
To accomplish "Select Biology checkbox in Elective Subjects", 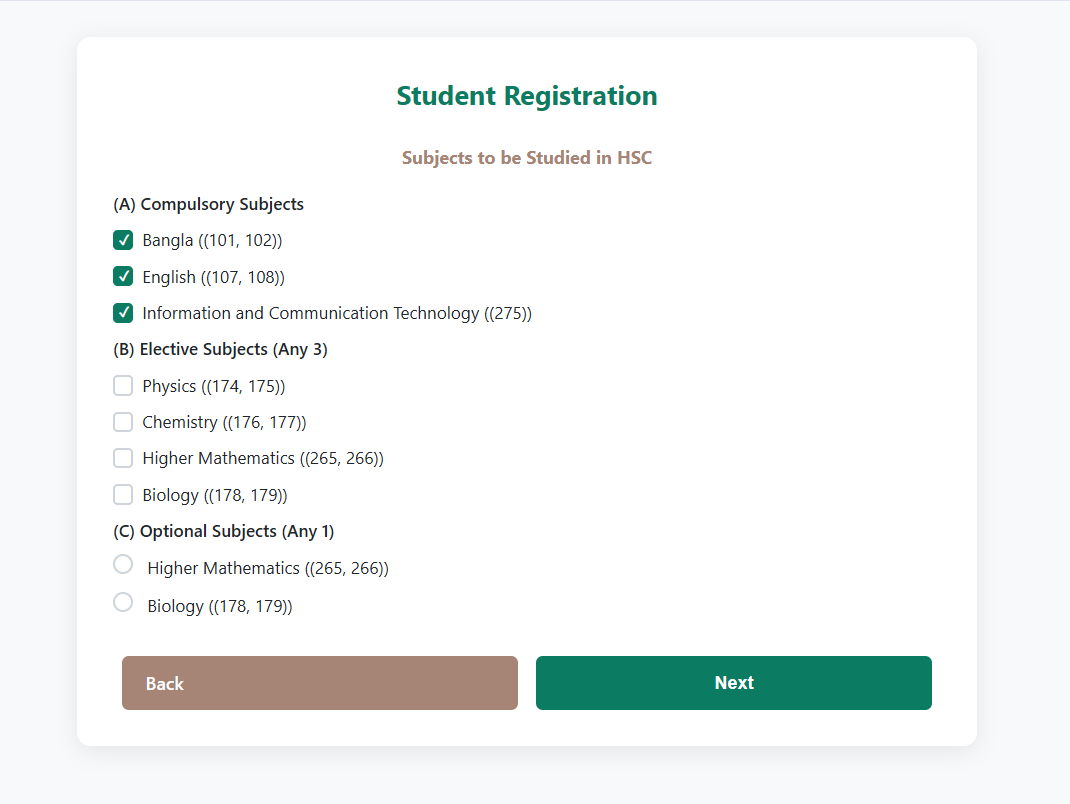I will click(123, 494).
